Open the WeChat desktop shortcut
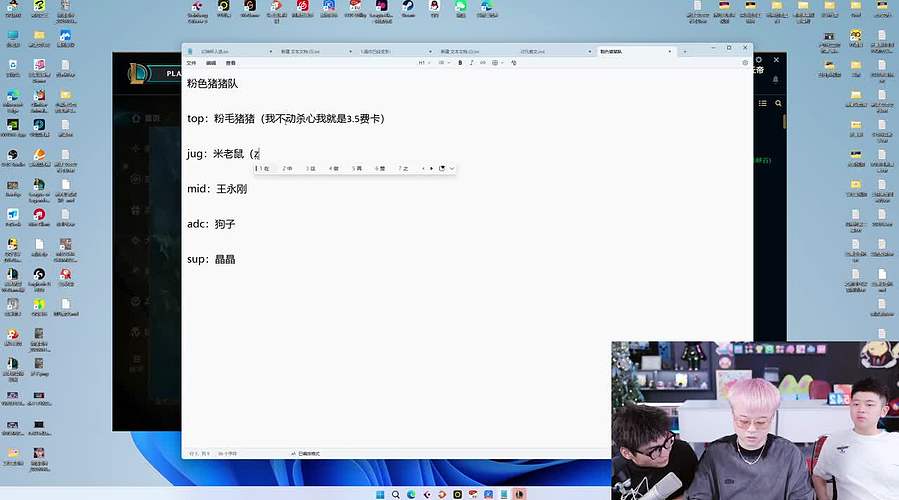The image size is (899, 500). [x=460, y=9]
